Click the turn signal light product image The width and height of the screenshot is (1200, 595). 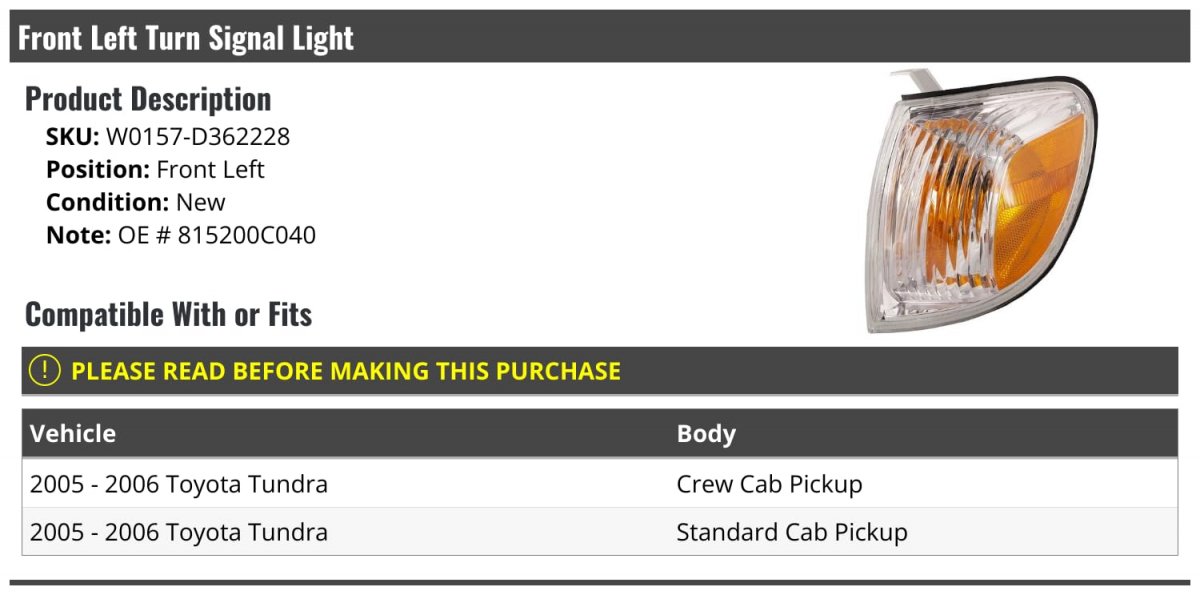(x=980, y=201)
